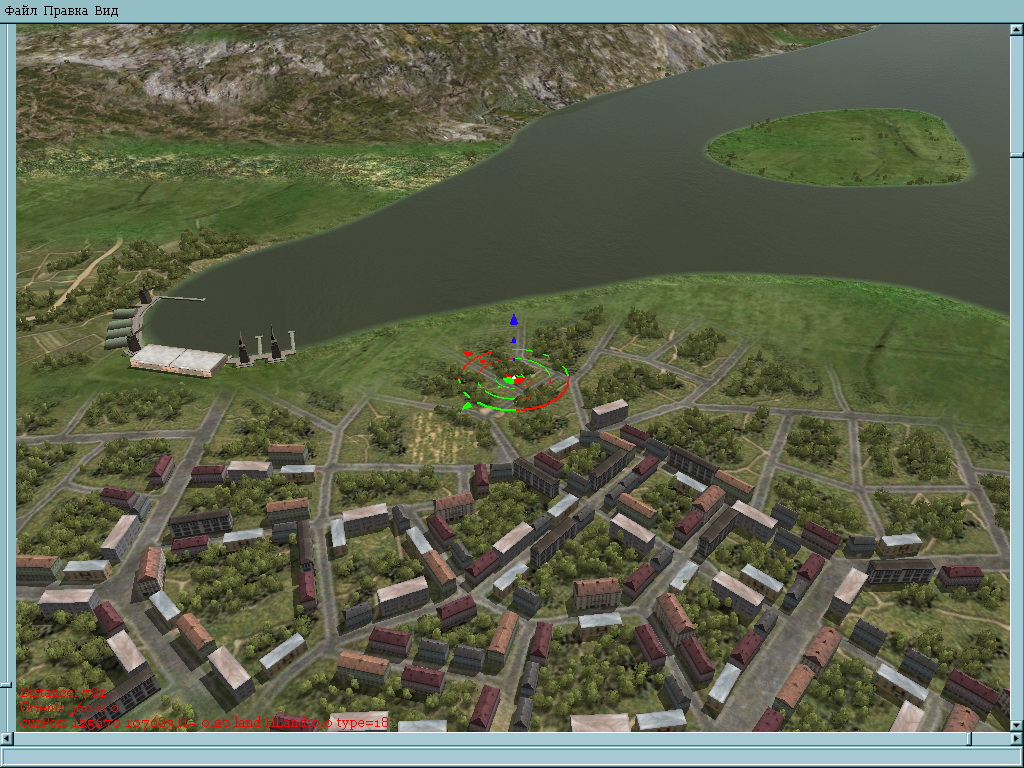Click the blue vertical axis arrow of the gizmo
The height and width of the screenshot is (768, 1024).
tap(514, 320)
